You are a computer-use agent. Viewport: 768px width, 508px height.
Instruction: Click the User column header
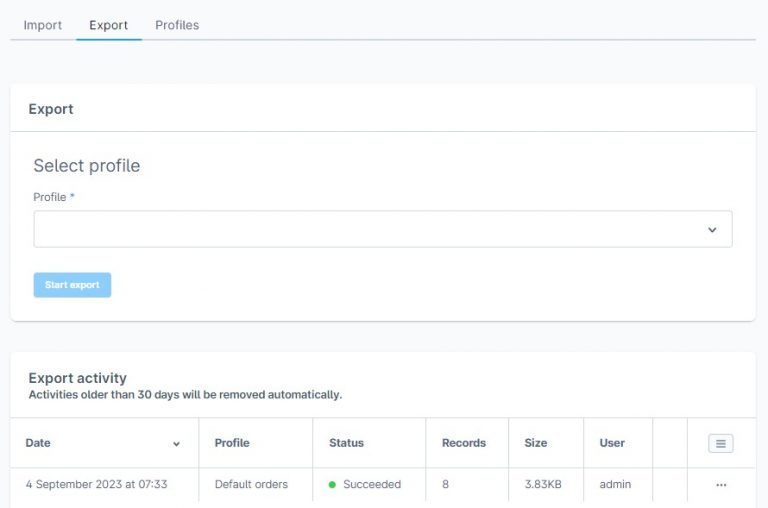(x=612, y=443)
